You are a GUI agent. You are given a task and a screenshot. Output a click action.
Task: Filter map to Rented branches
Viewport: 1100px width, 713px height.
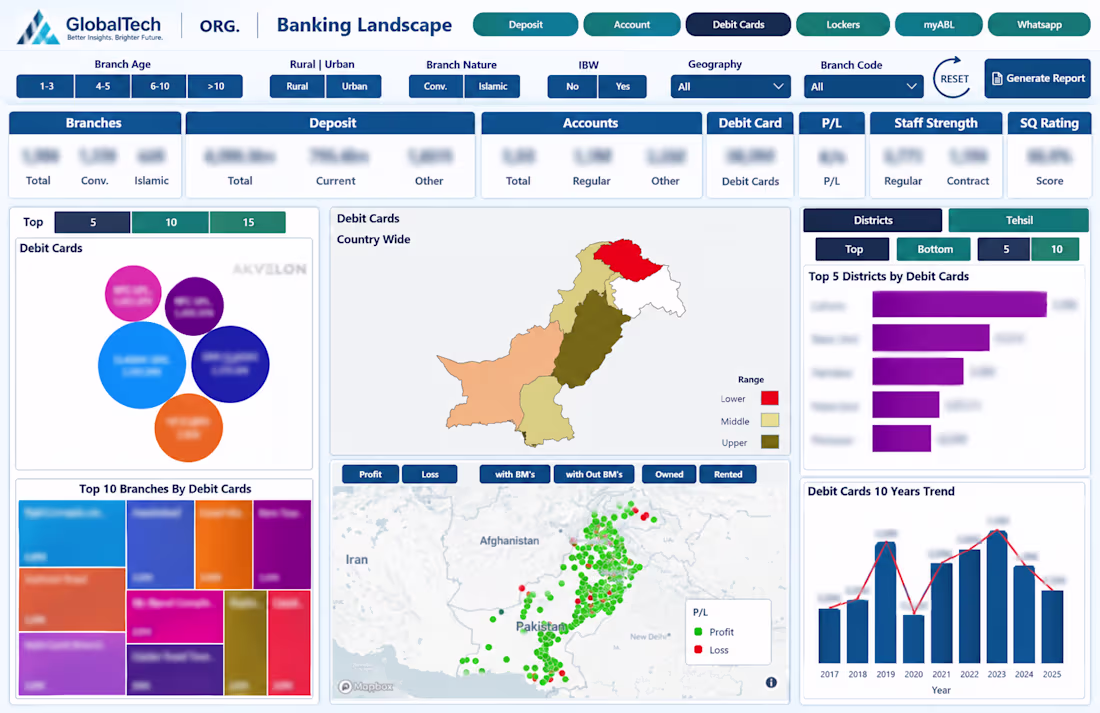pos(728,474)
